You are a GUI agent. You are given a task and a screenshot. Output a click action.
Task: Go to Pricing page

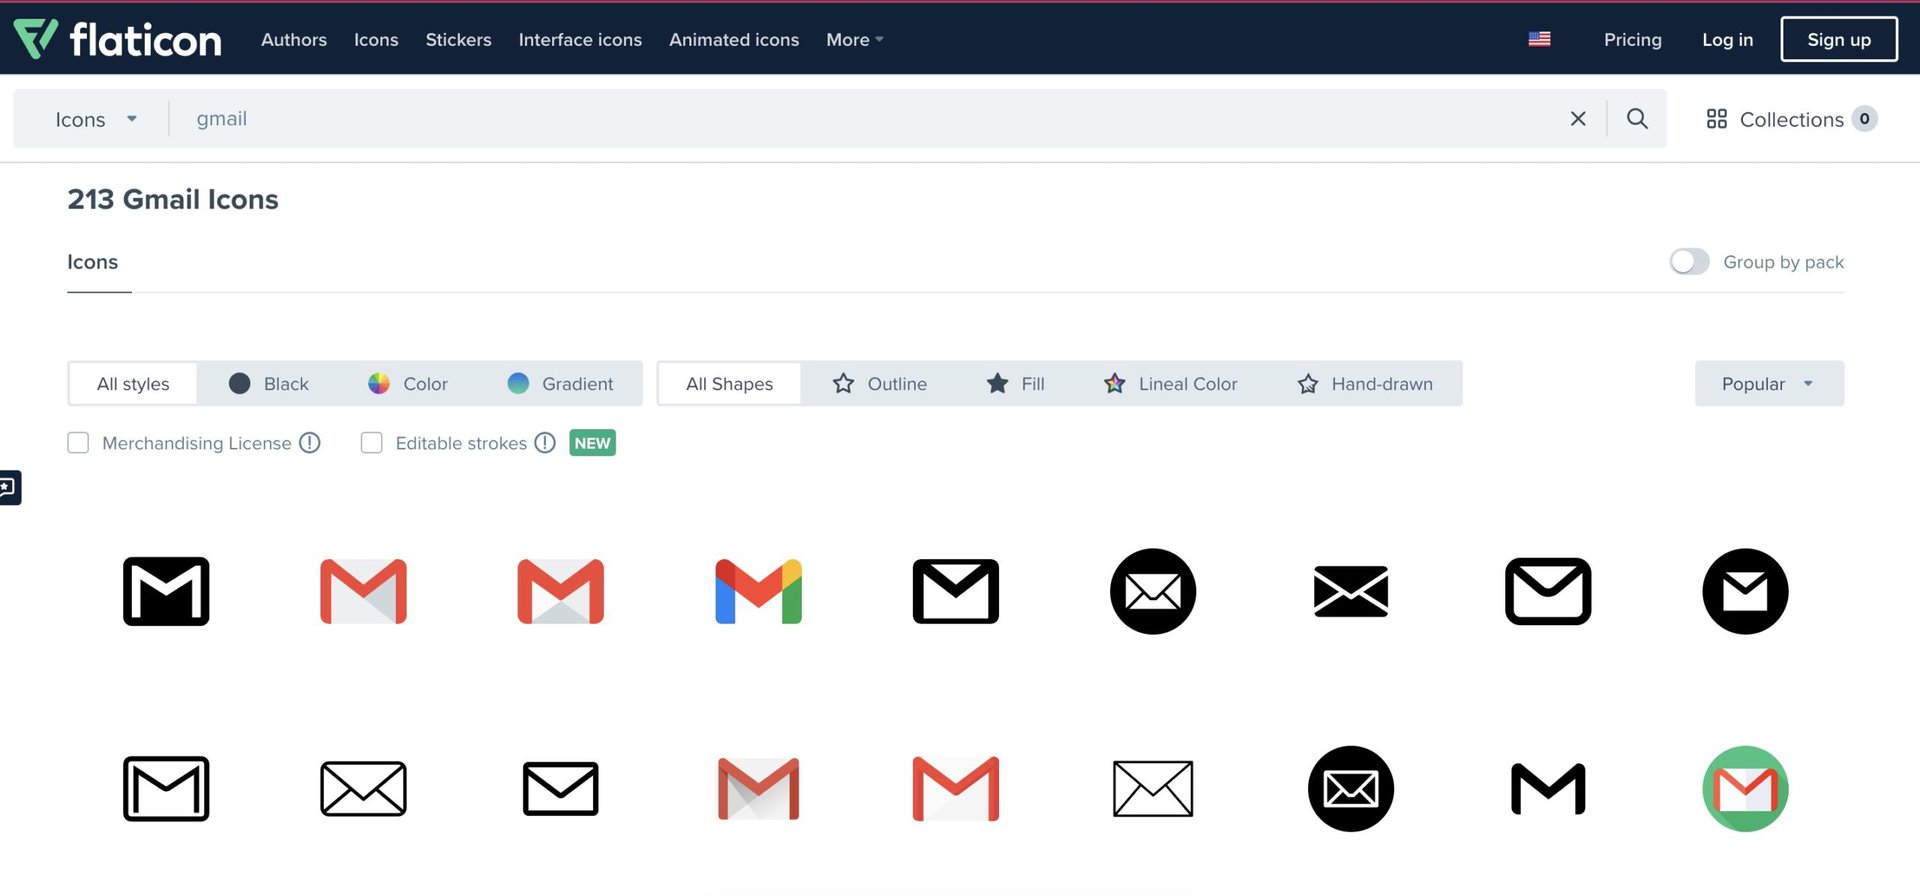1633,39
